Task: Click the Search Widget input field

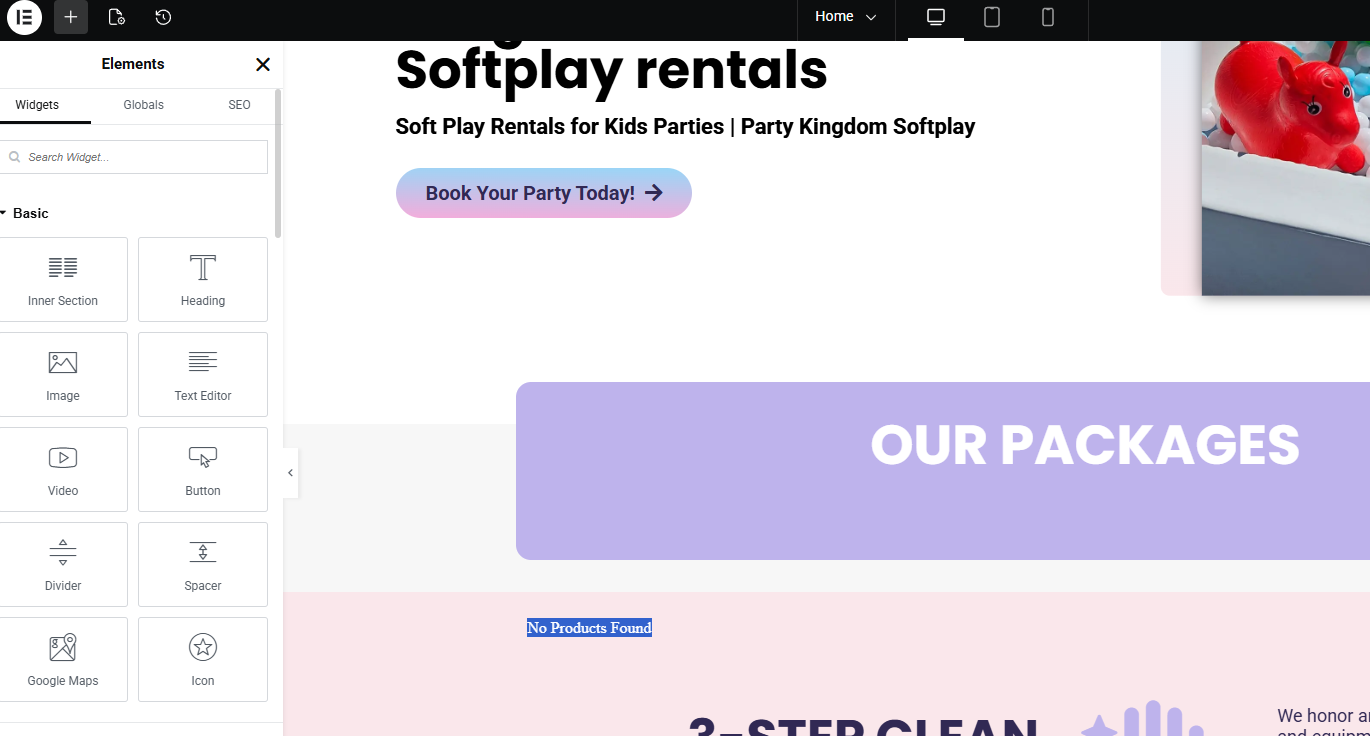Action: (x=140, y=157)
